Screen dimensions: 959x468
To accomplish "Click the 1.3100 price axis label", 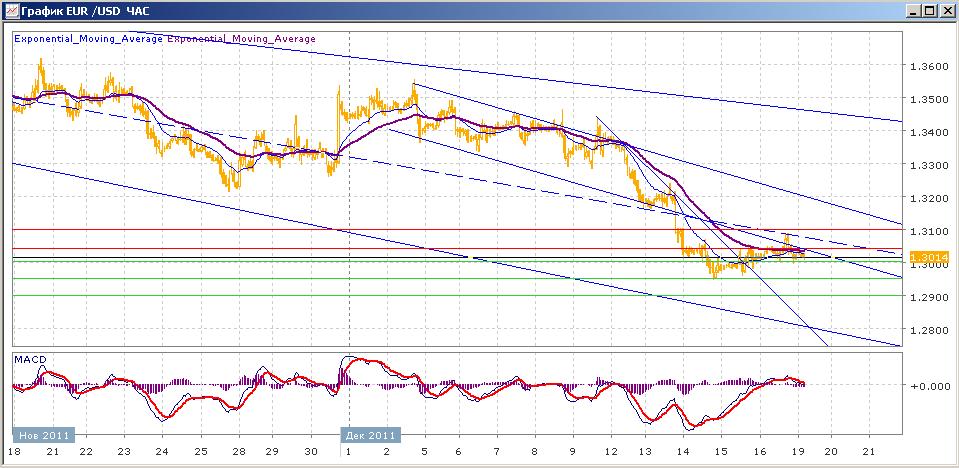I will click(x=929, y=231).
